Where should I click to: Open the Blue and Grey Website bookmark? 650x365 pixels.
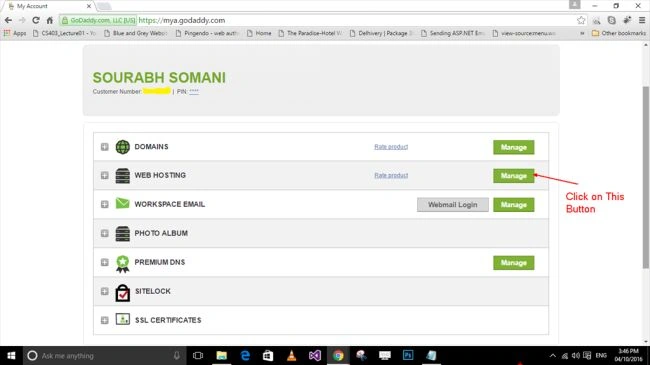pyautogui.click(x=136, y=33)
